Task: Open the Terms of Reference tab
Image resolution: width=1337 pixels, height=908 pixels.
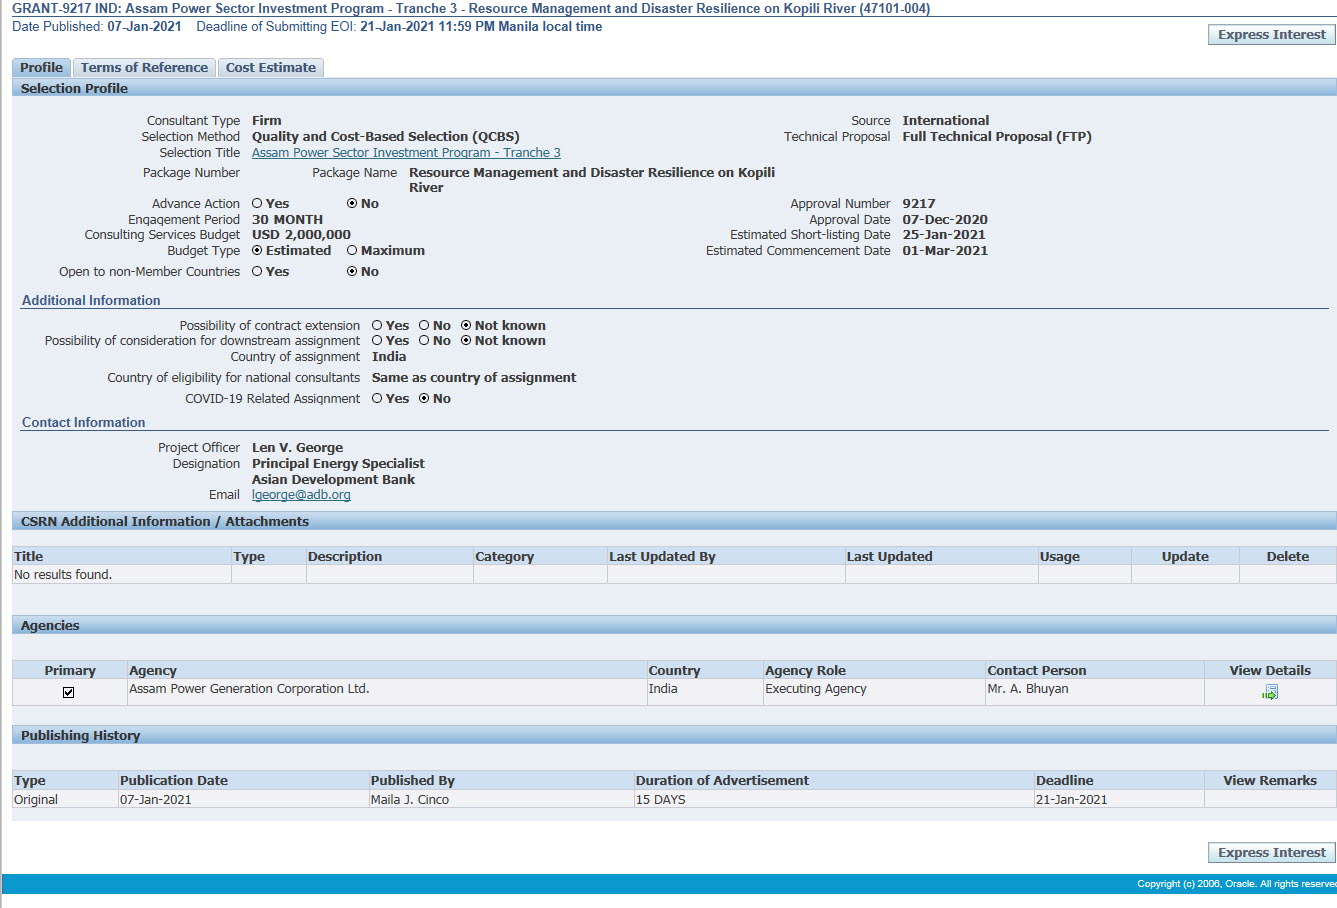Action: click(x=144, y=67)
